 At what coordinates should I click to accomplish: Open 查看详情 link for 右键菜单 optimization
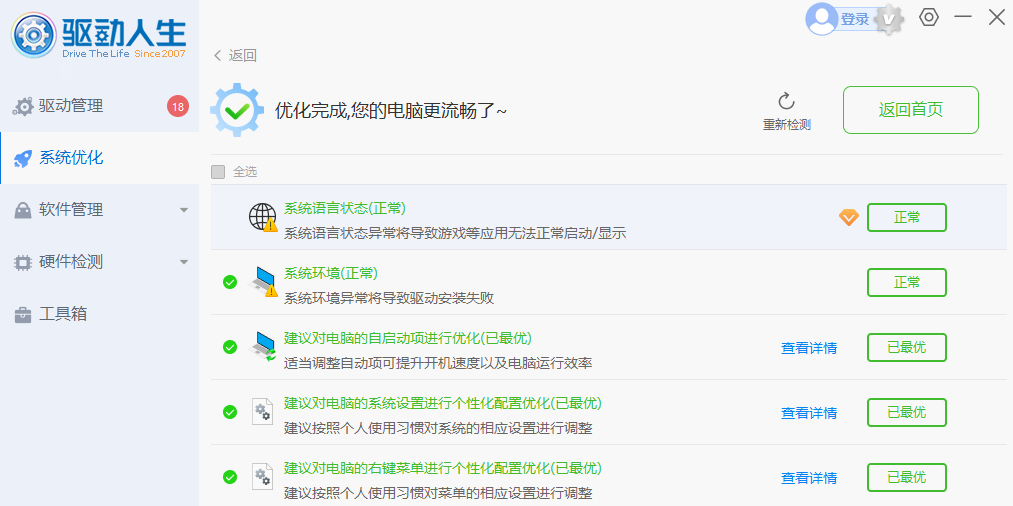(808, 478)
